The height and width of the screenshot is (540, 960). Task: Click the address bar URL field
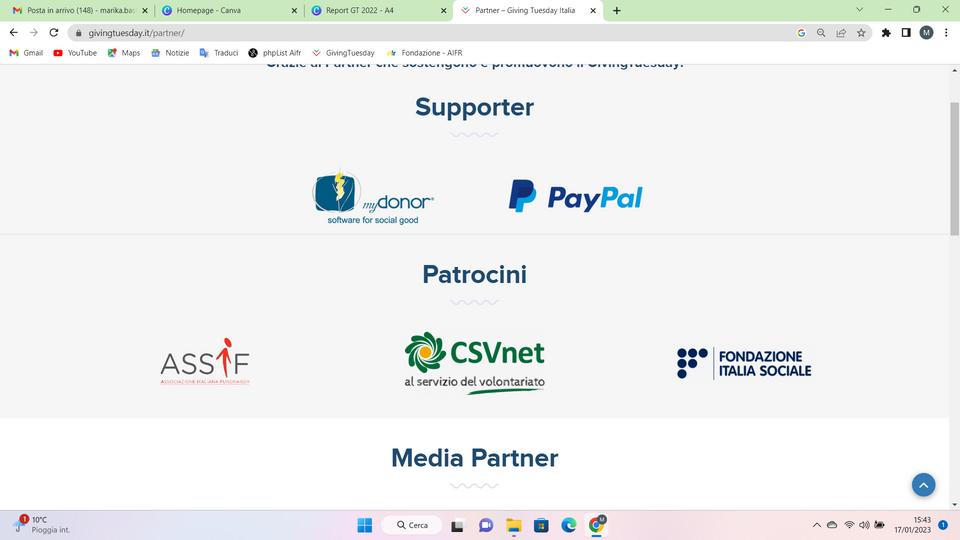(429, 33)
